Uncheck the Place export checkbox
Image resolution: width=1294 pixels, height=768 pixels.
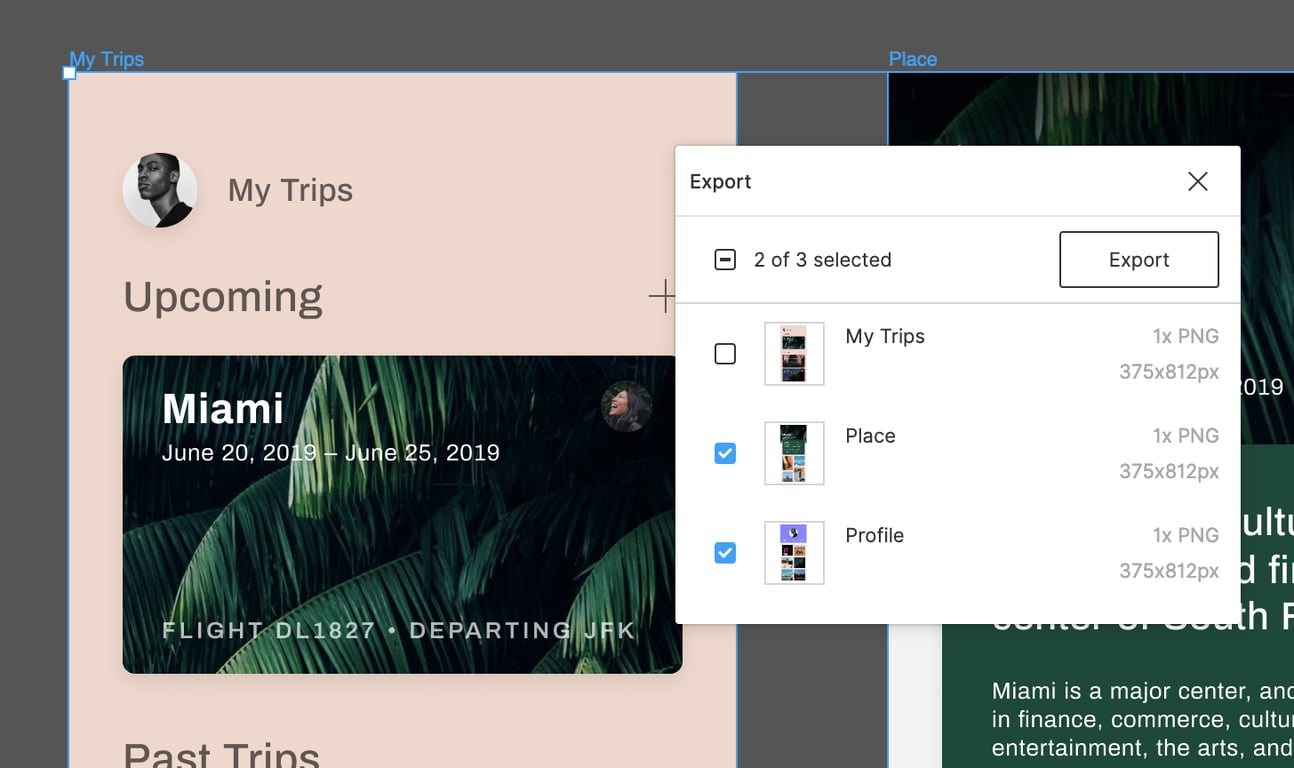[725, 453]
